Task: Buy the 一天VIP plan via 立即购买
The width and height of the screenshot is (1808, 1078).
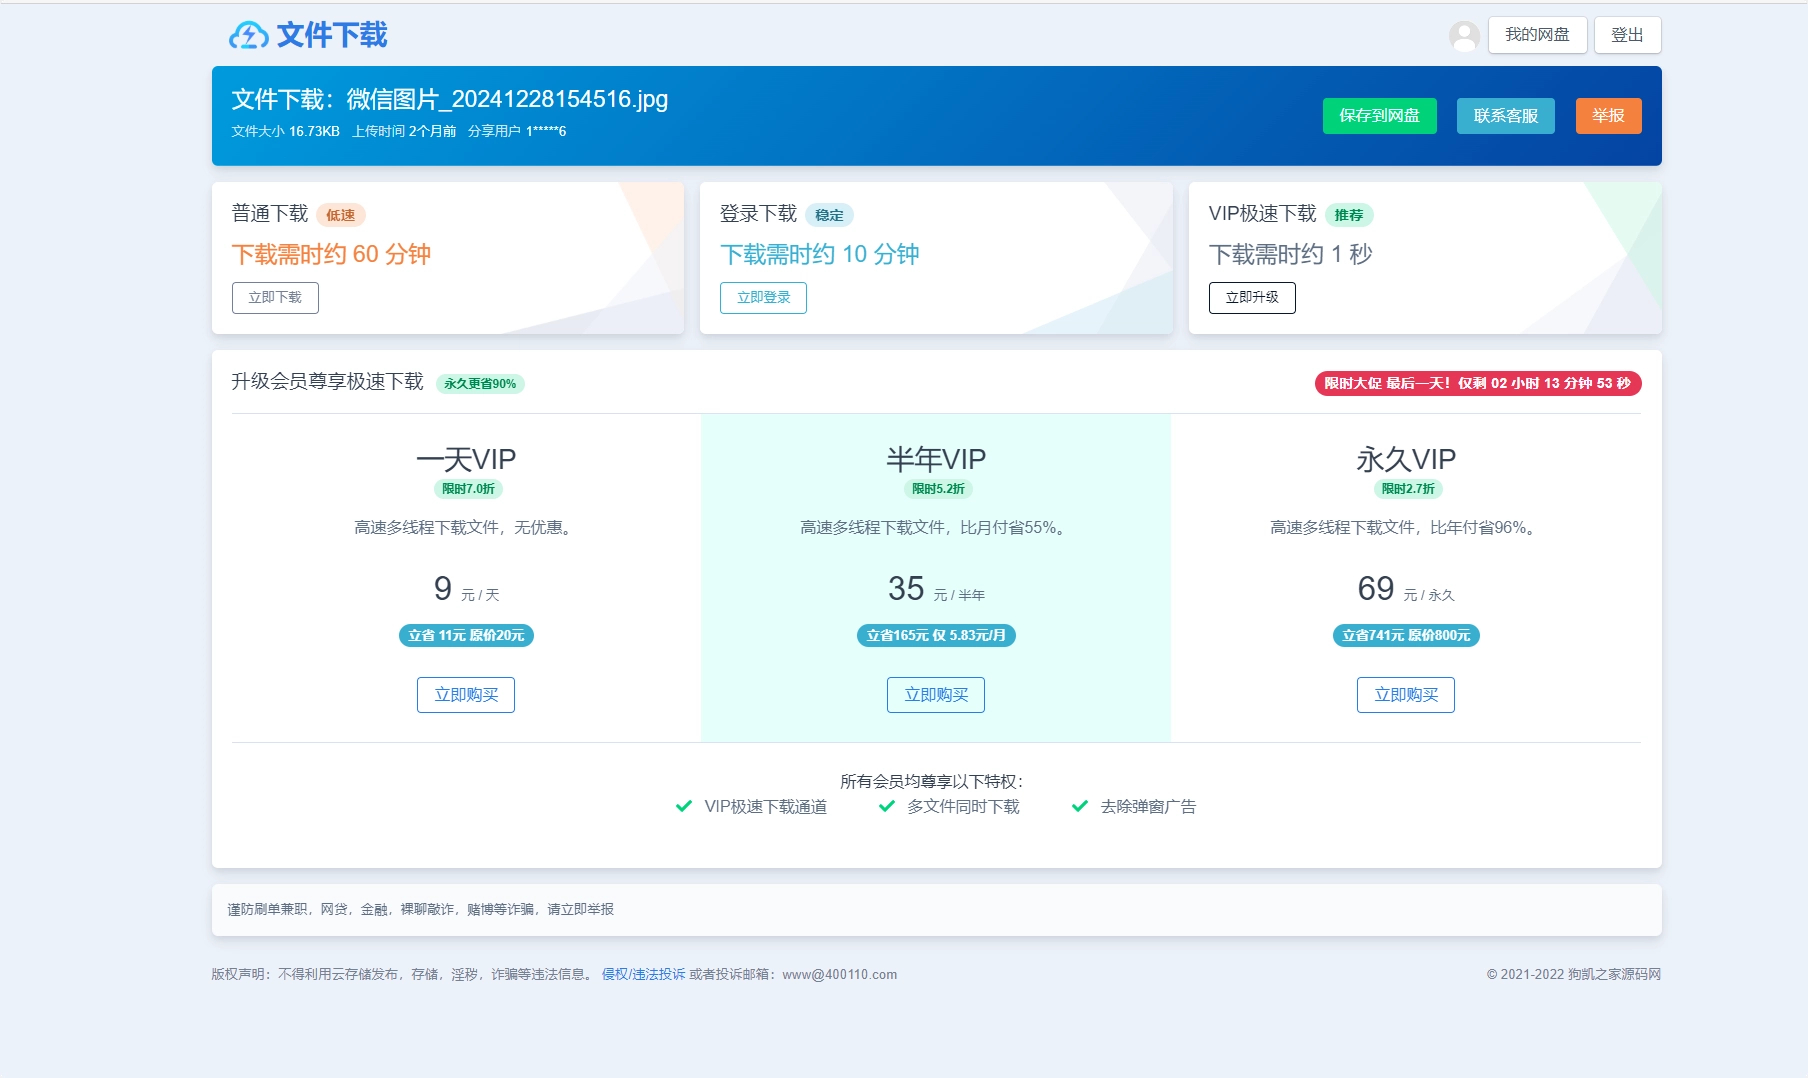Action: (466, 695)
